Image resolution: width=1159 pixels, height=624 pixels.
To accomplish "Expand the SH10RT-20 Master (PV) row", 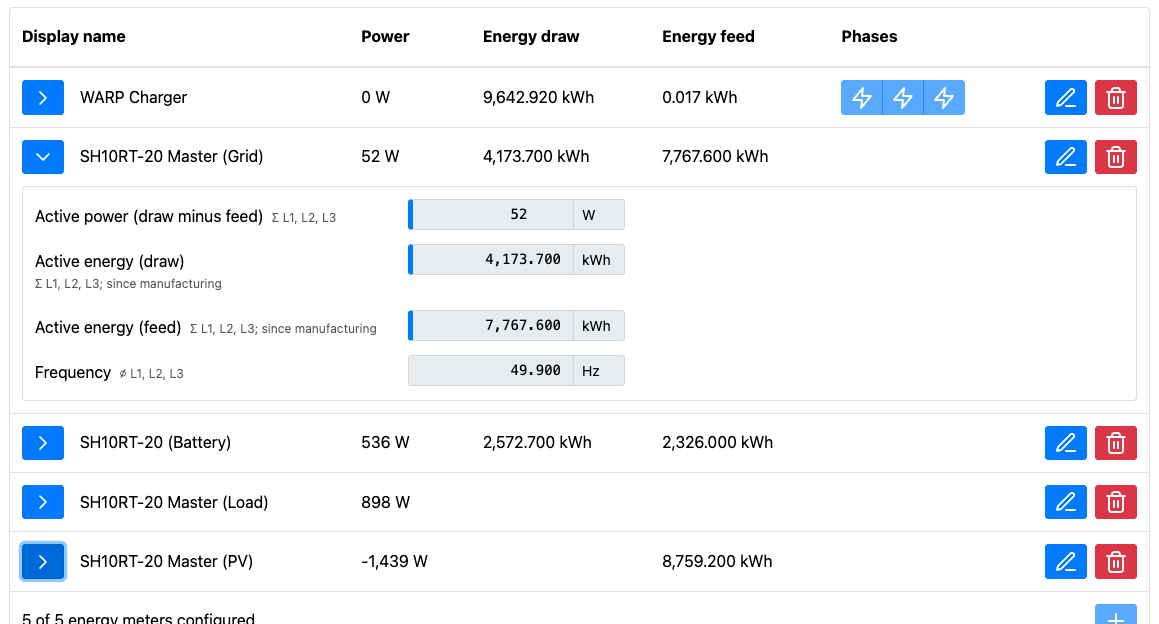I will (43, 562).
